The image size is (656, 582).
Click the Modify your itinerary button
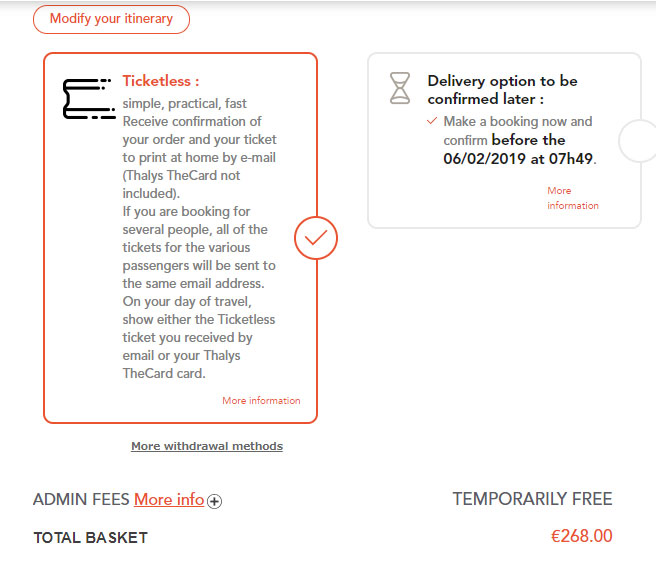point(111,19)
